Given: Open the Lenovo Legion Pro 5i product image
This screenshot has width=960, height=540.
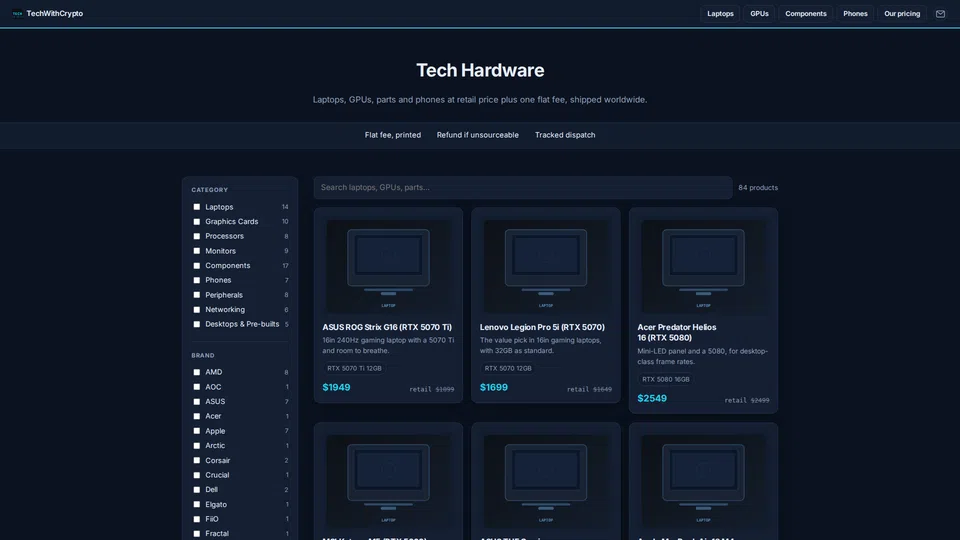Looking at the screenshot, I should coord(546,266).
